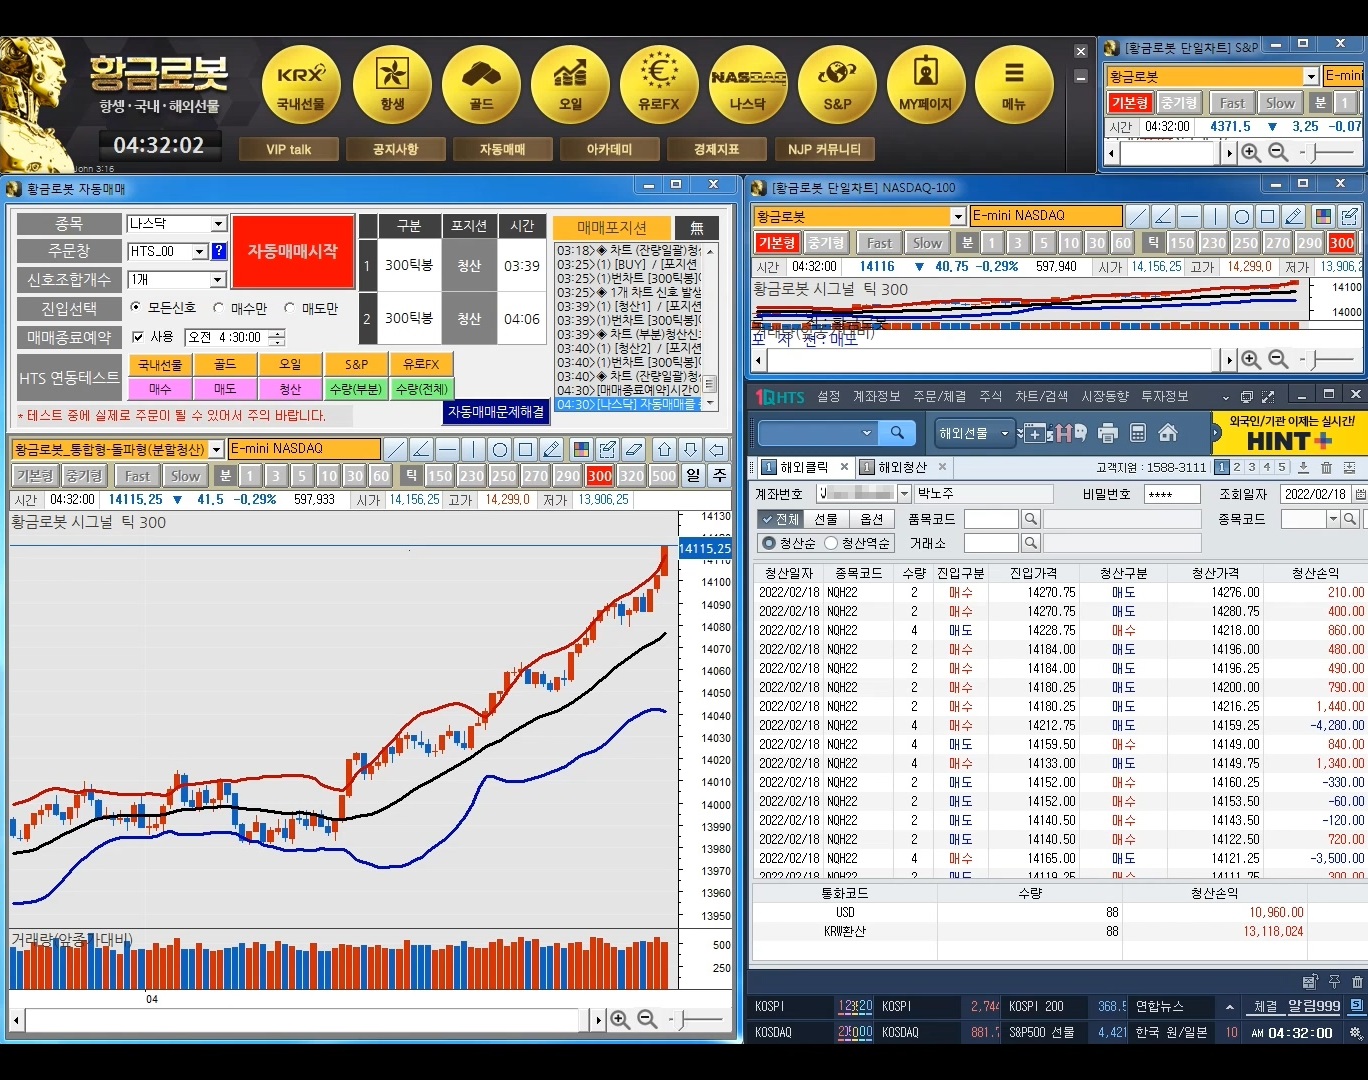The width and height of the screenshot is (1368, 1080).
Task: Open the 황금로봇_통합형-돌파형 strategy dropdown
Action: 216,450
